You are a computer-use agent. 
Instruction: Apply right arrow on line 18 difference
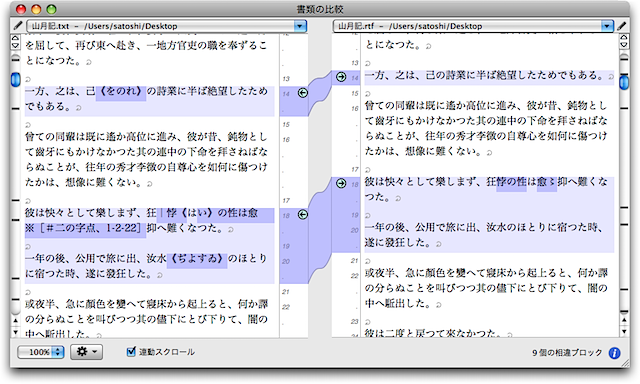pos(341,184)
